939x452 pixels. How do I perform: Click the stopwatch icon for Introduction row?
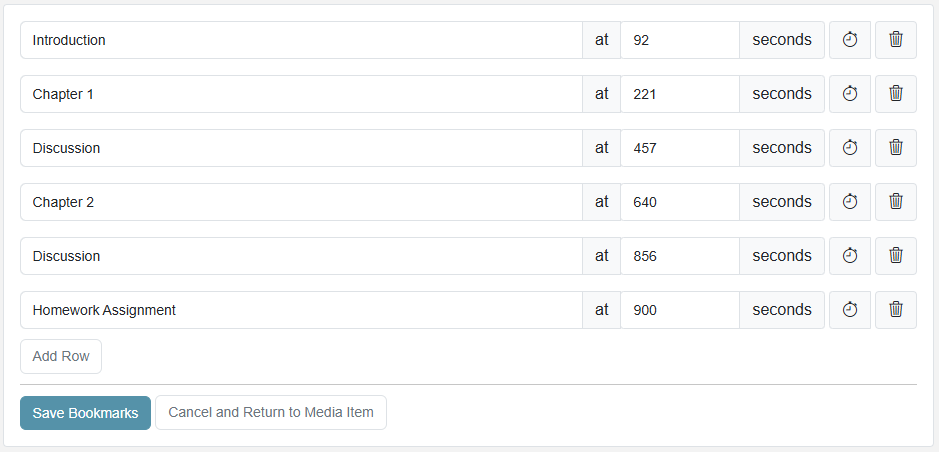tap(850, 40)
